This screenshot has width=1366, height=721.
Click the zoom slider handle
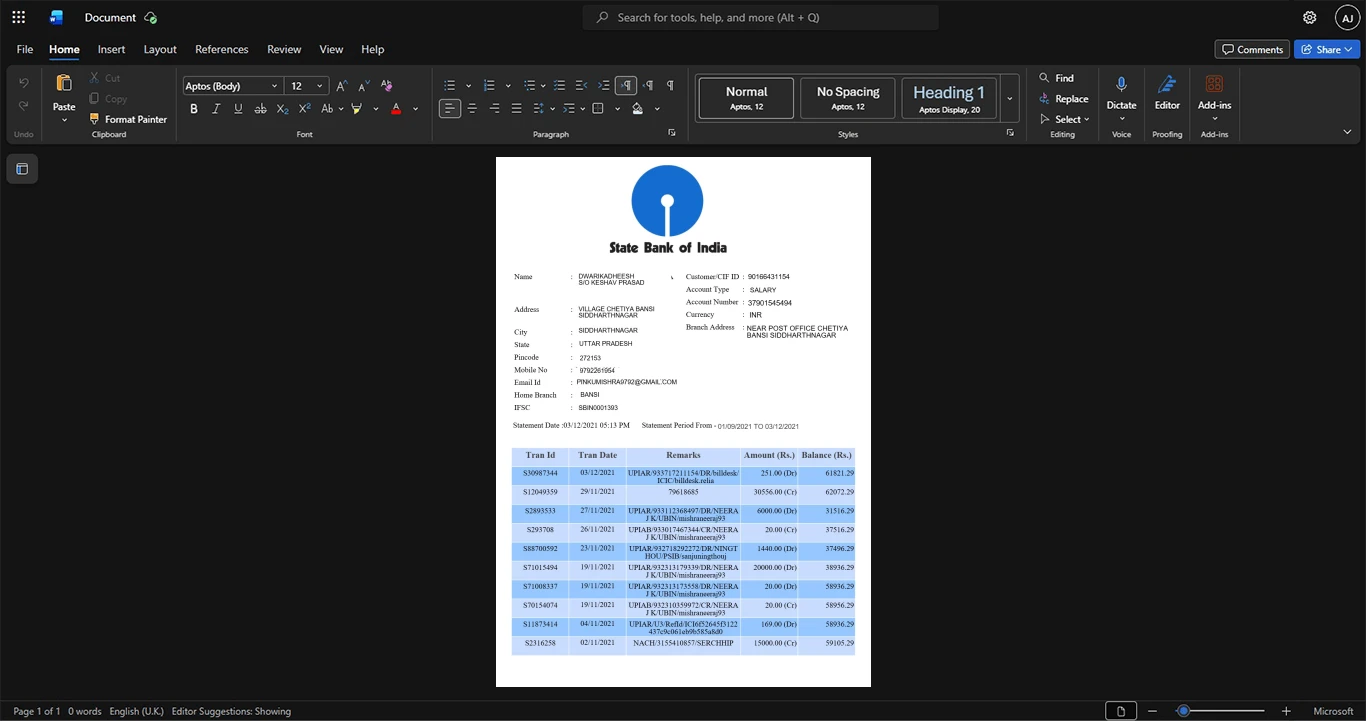(x=1183, y=711)
